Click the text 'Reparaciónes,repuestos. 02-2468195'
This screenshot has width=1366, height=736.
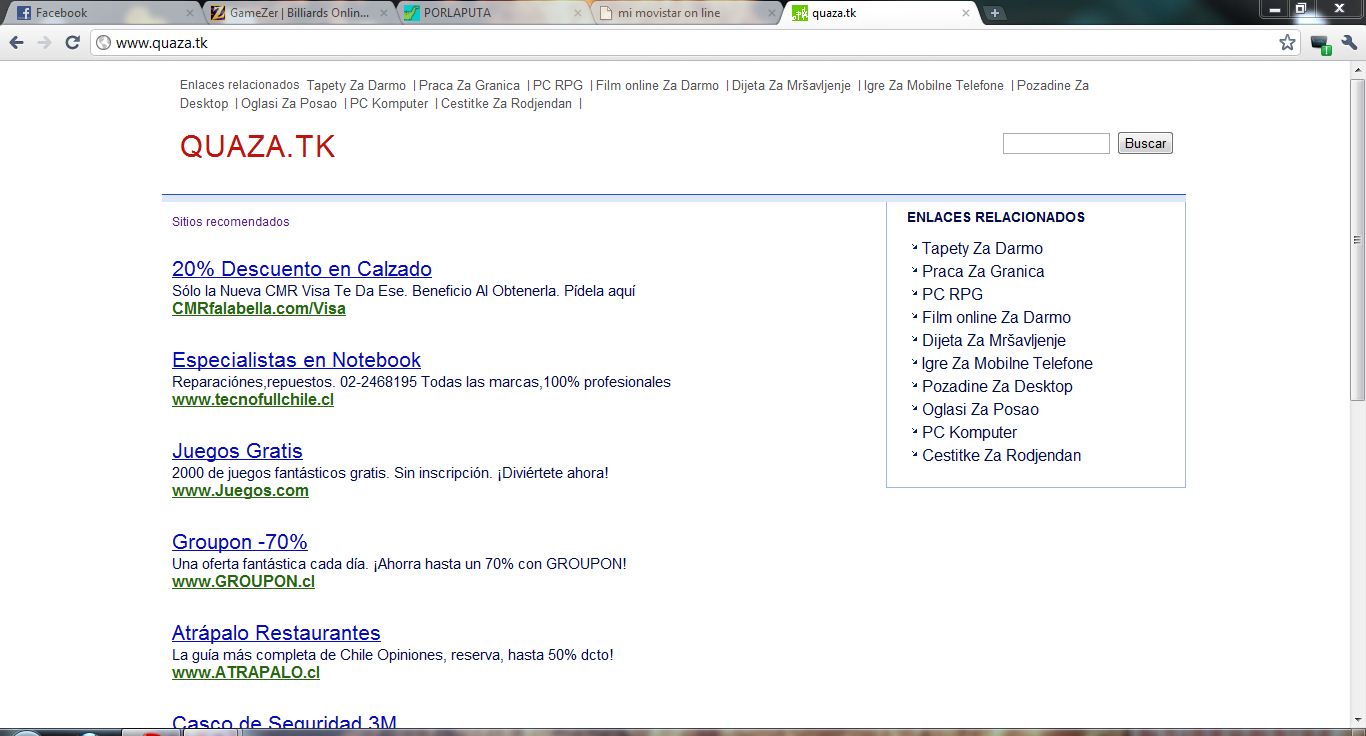point(294,382)
